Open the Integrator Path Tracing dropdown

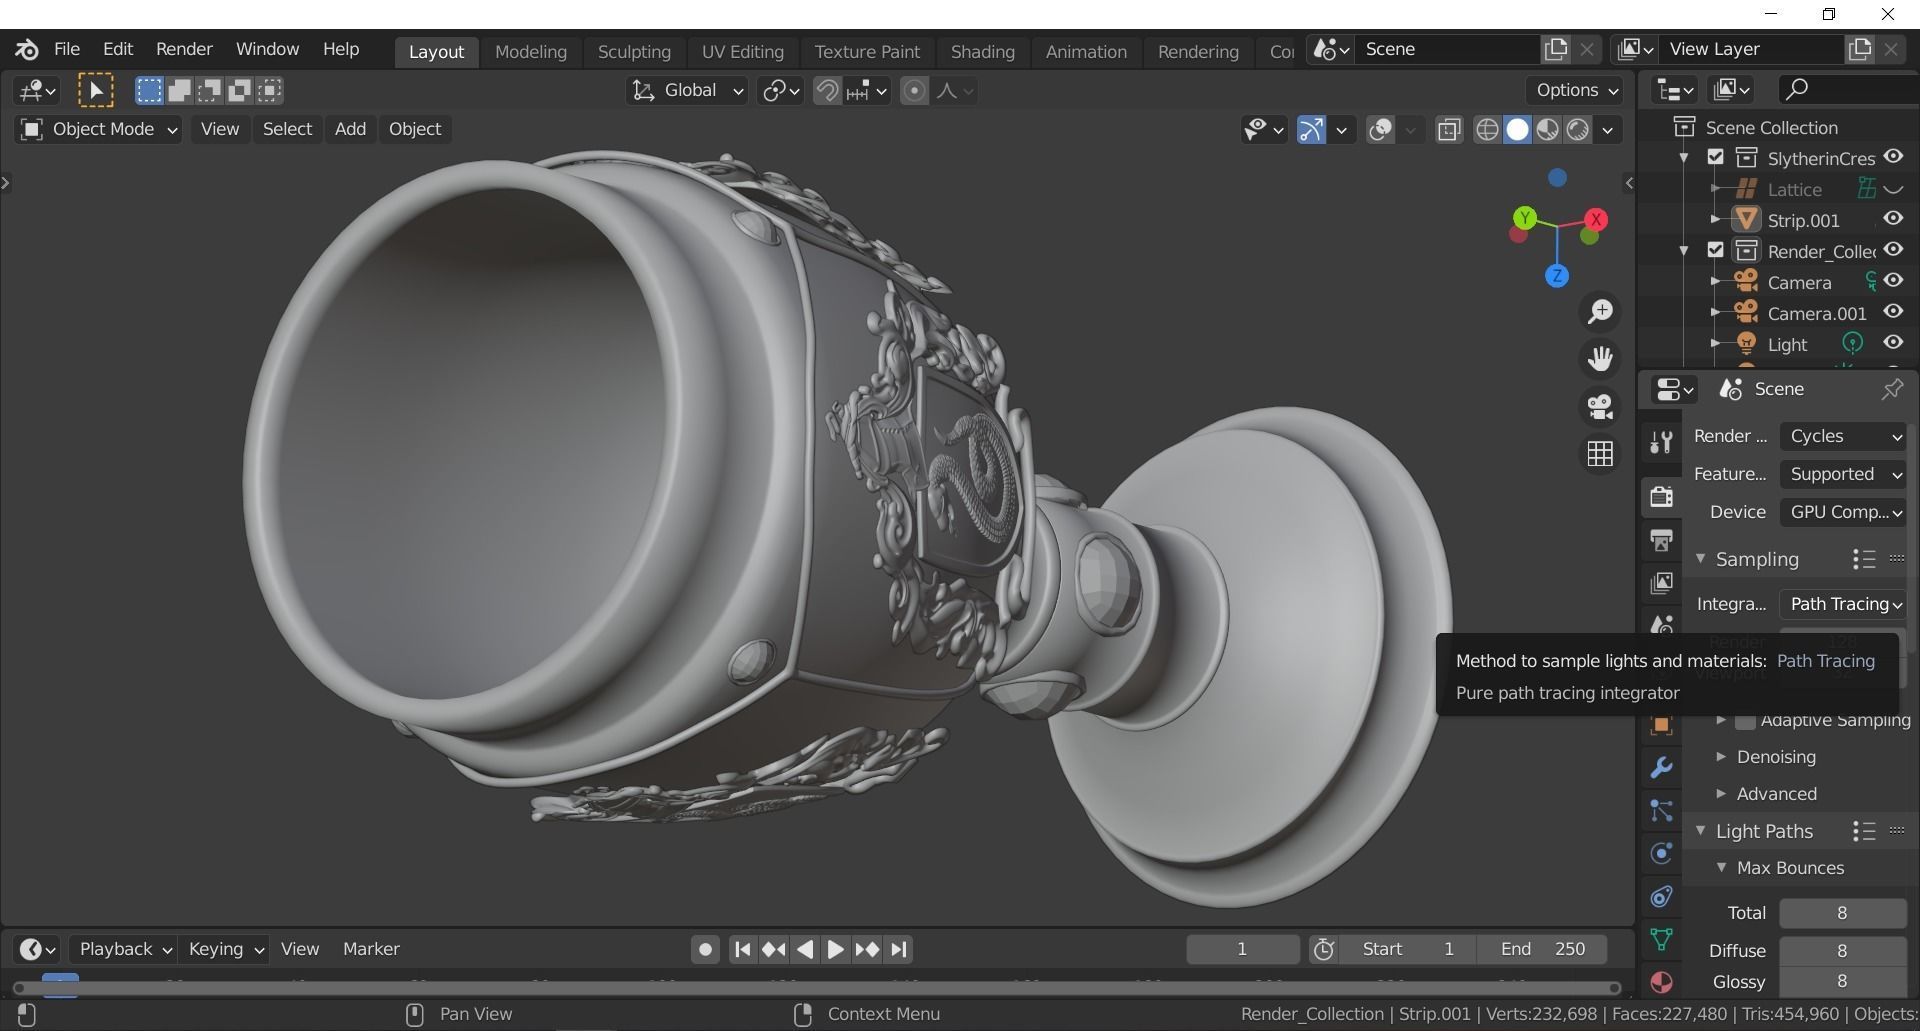pyautogui.click(x=1843, y=604)
